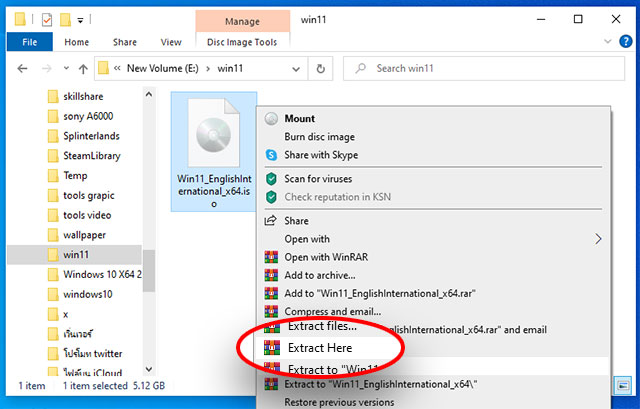Expand the Open with submenu arrow

click(x=598, y=239)
